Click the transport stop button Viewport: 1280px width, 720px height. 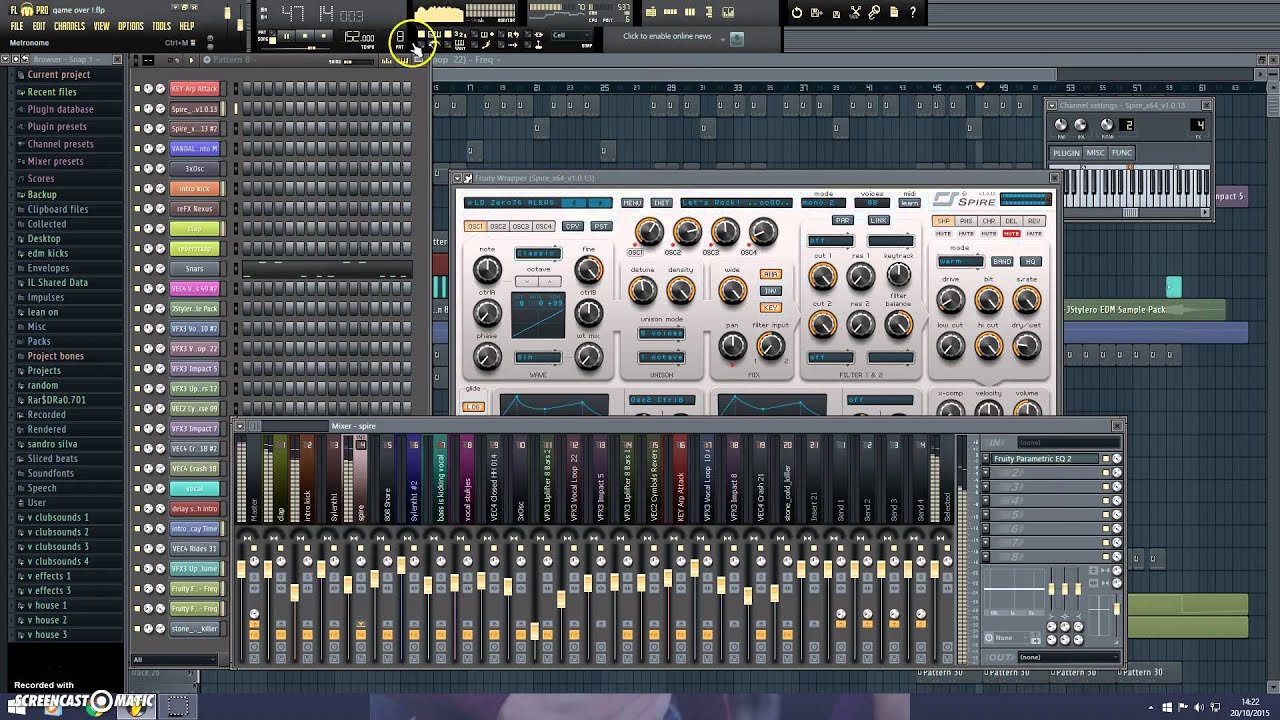click(305, 37)
